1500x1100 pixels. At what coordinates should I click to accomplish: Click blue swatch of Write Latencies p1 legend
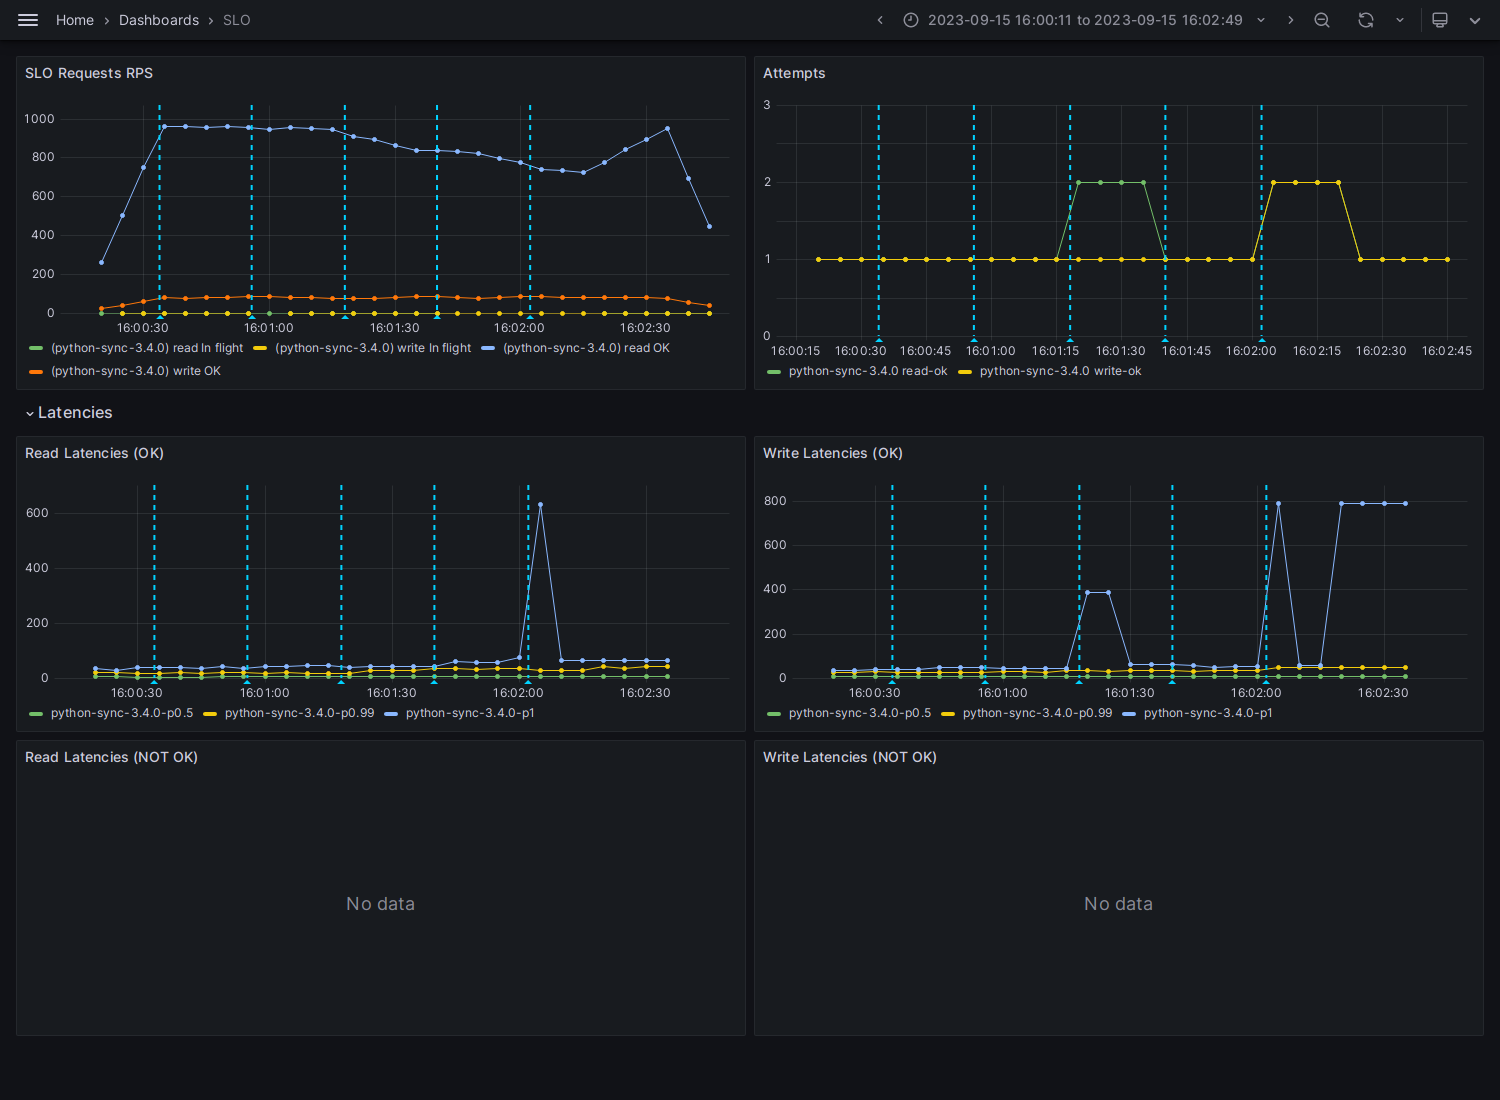click(1129, 713)
